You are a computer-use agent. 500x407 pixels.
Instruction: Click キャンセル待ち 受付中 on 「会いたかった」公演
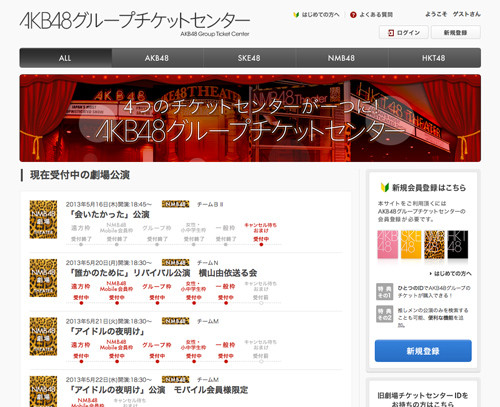tap(261, 233)
